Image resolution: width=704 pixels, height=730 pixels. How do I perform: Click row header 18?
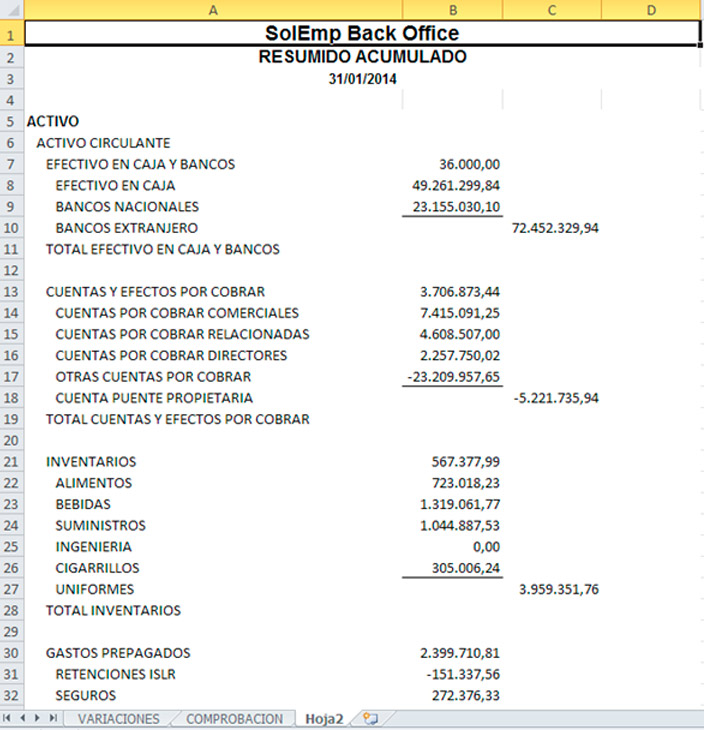11,398
